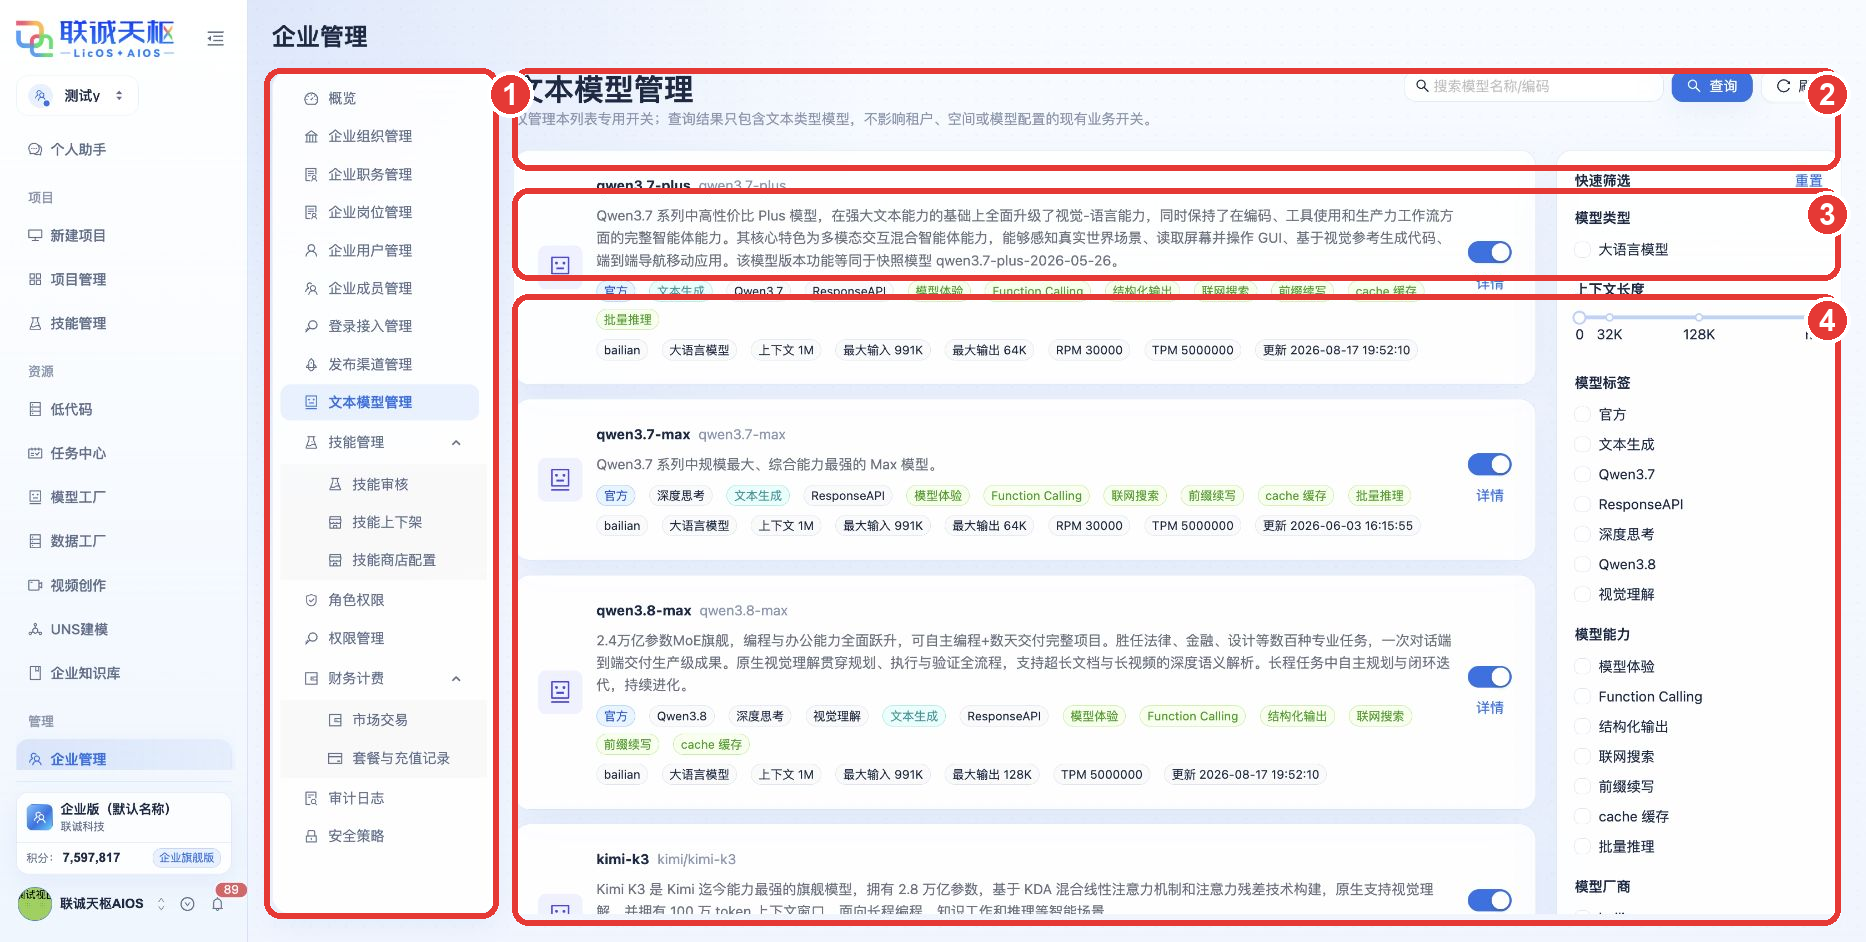Click 重置 to reset filters
Screen dimensions: 1866x942
tap(1808, 181)
